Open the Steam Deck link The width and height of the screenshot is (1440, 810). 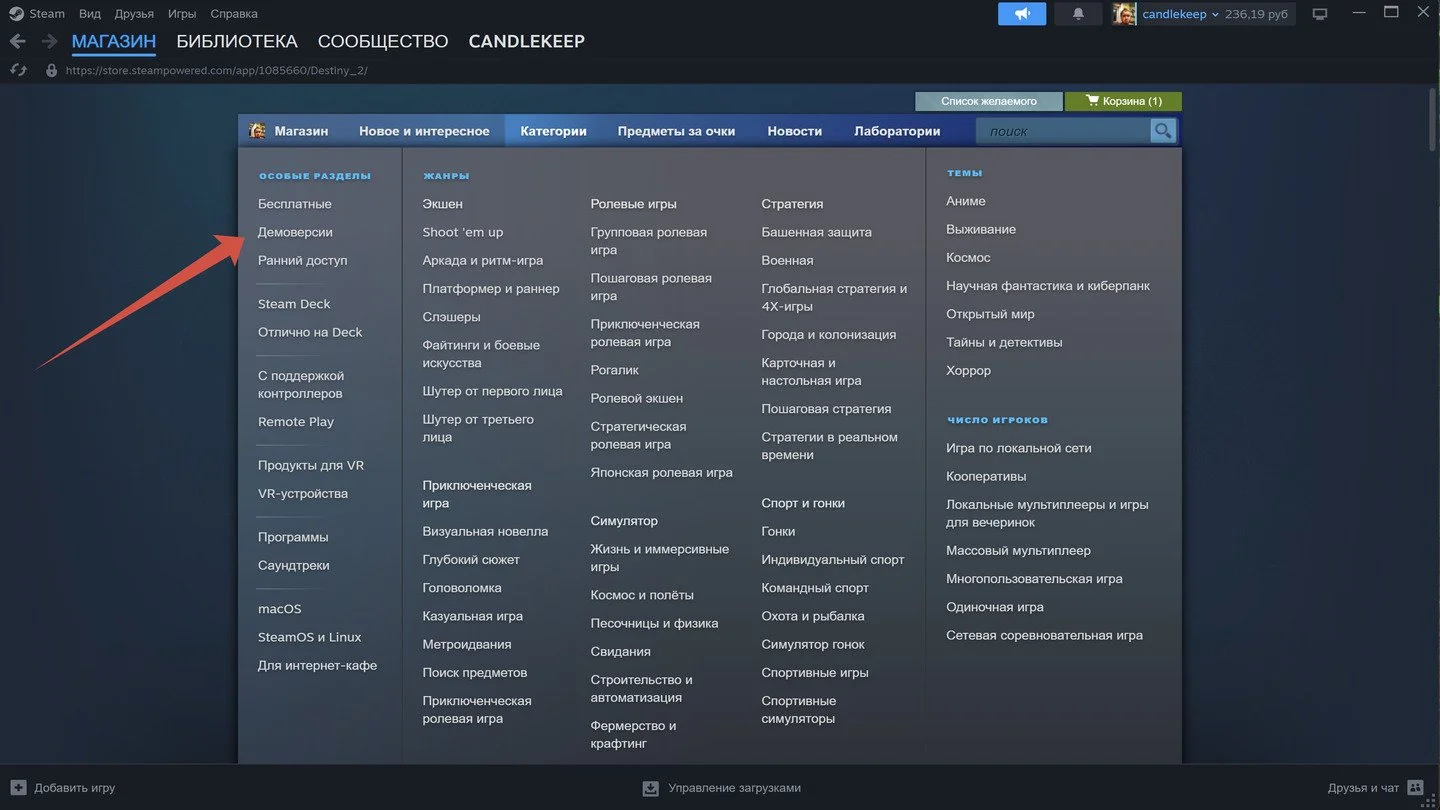(294, 304)
